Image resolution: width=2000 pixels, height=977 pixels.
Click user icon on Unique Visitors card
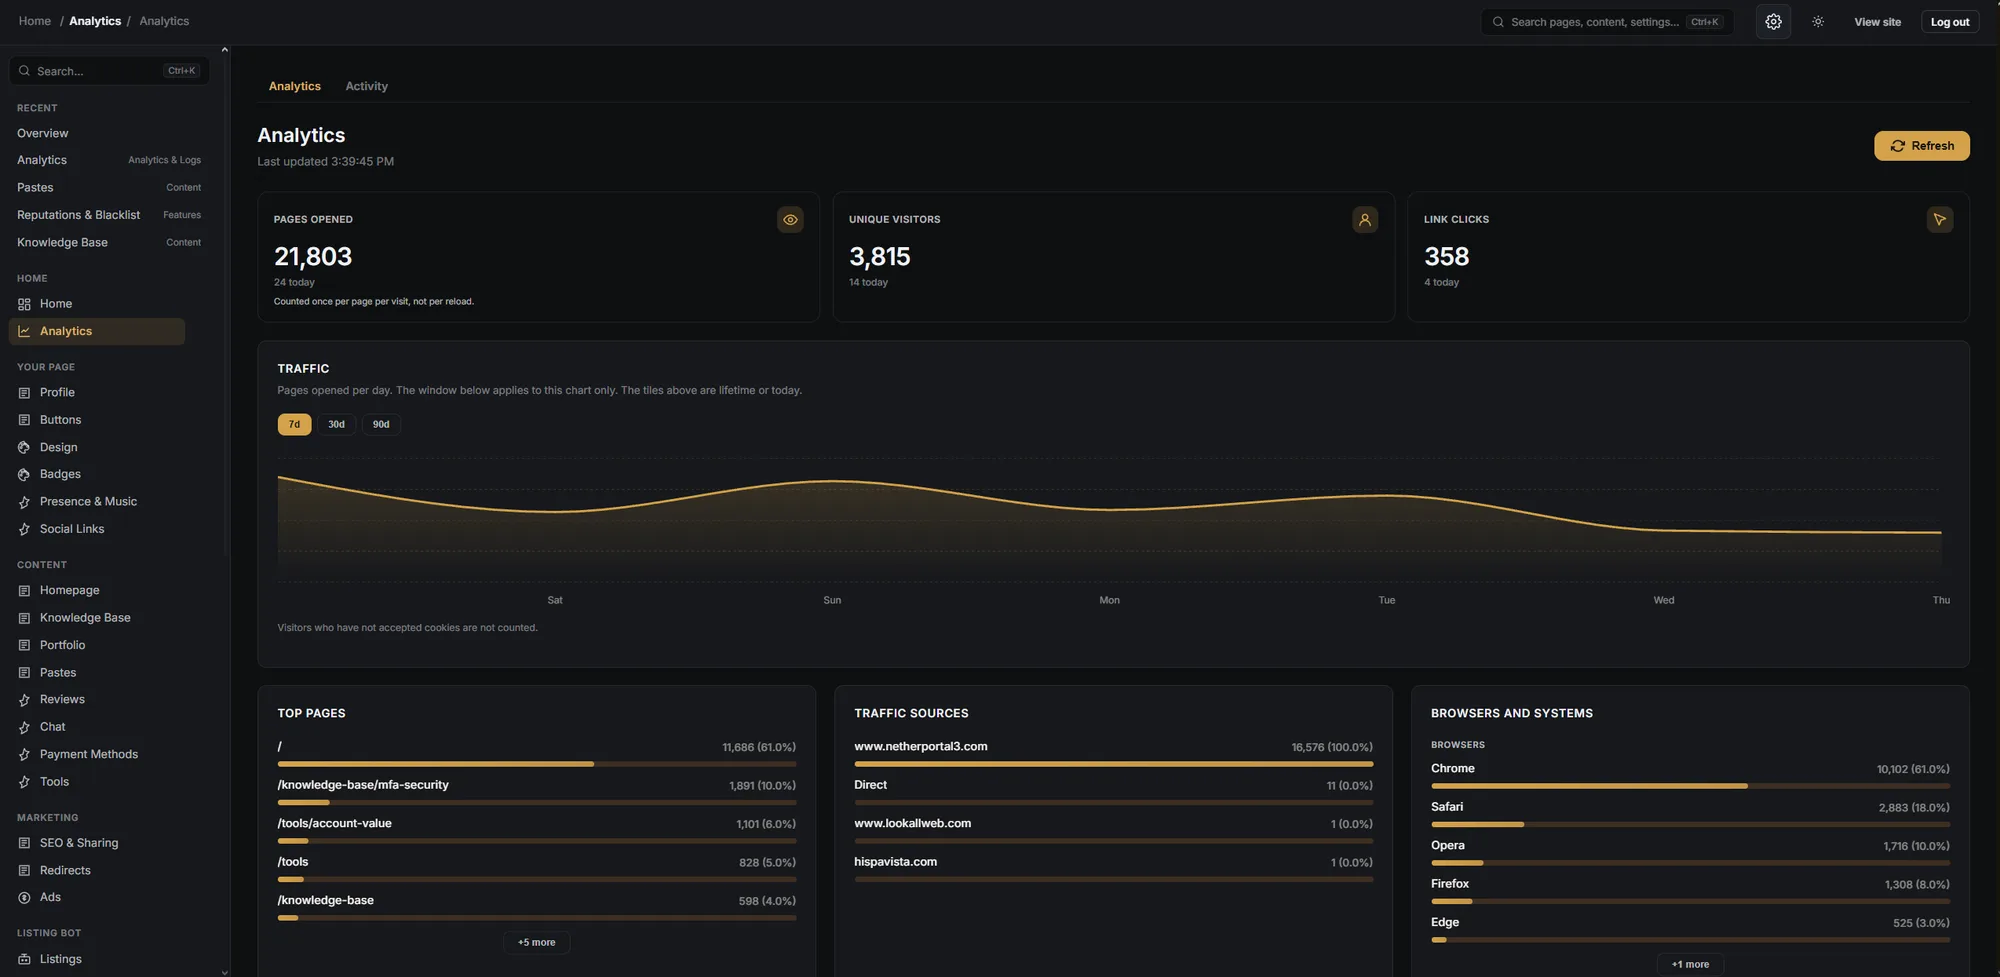(x=1365, y=220)
